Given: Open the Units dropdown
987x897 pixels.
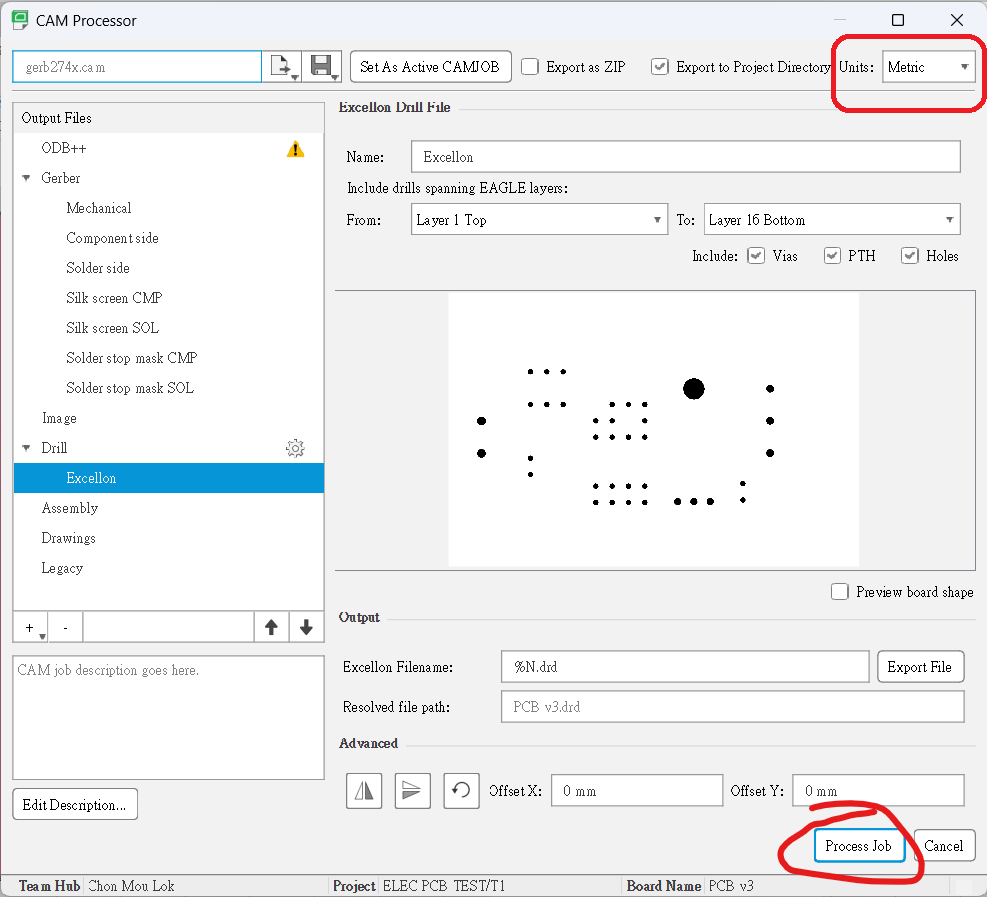Looking at the screenshot, I should (x=928, y=67).
